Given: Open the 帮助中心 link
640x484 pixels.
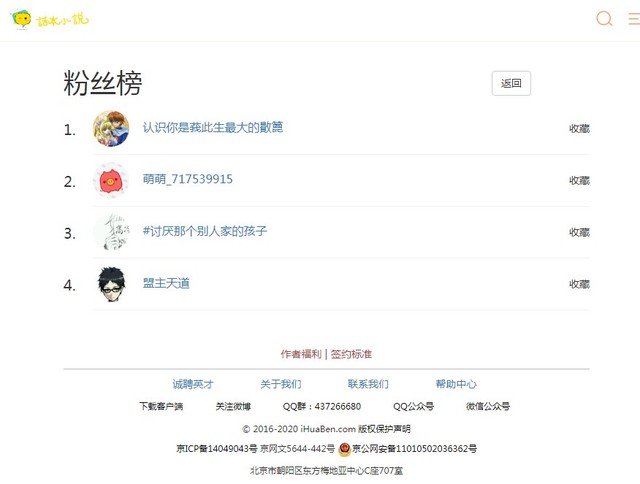Looking at the screenshot, I should (456, 384).
